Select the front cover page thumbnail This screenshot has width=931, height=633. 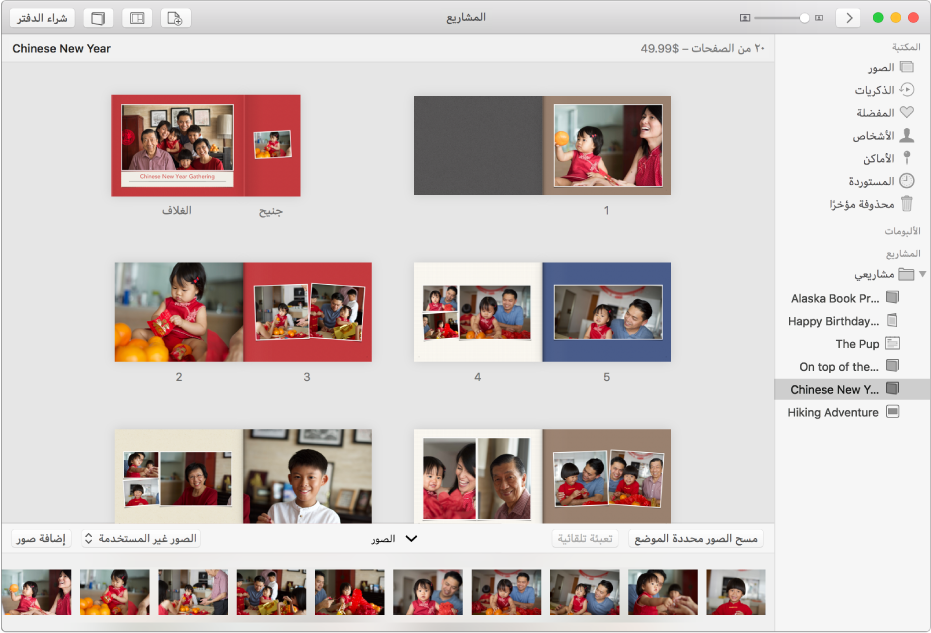tap(178, 145)
